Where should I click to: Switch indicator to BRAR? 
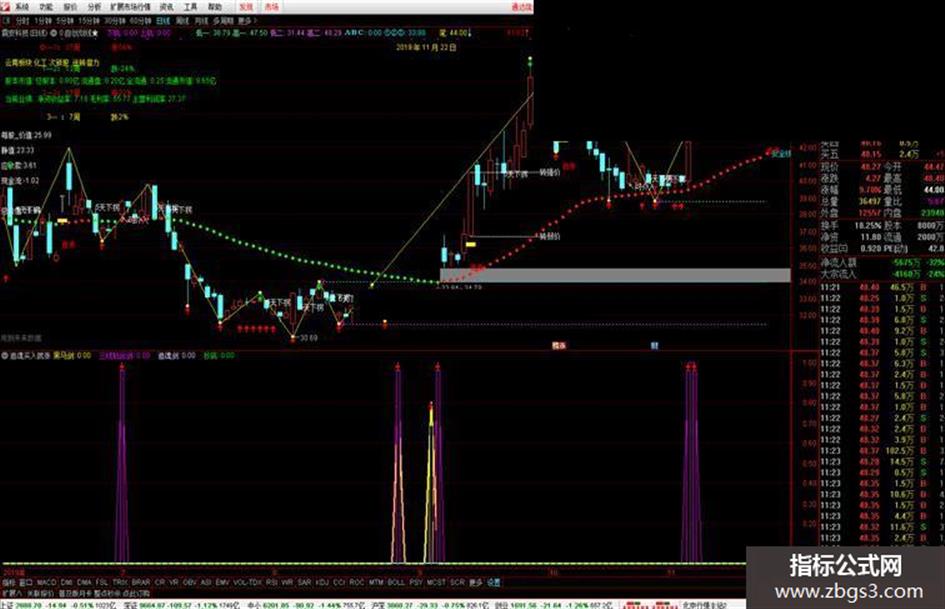(140, 582)
